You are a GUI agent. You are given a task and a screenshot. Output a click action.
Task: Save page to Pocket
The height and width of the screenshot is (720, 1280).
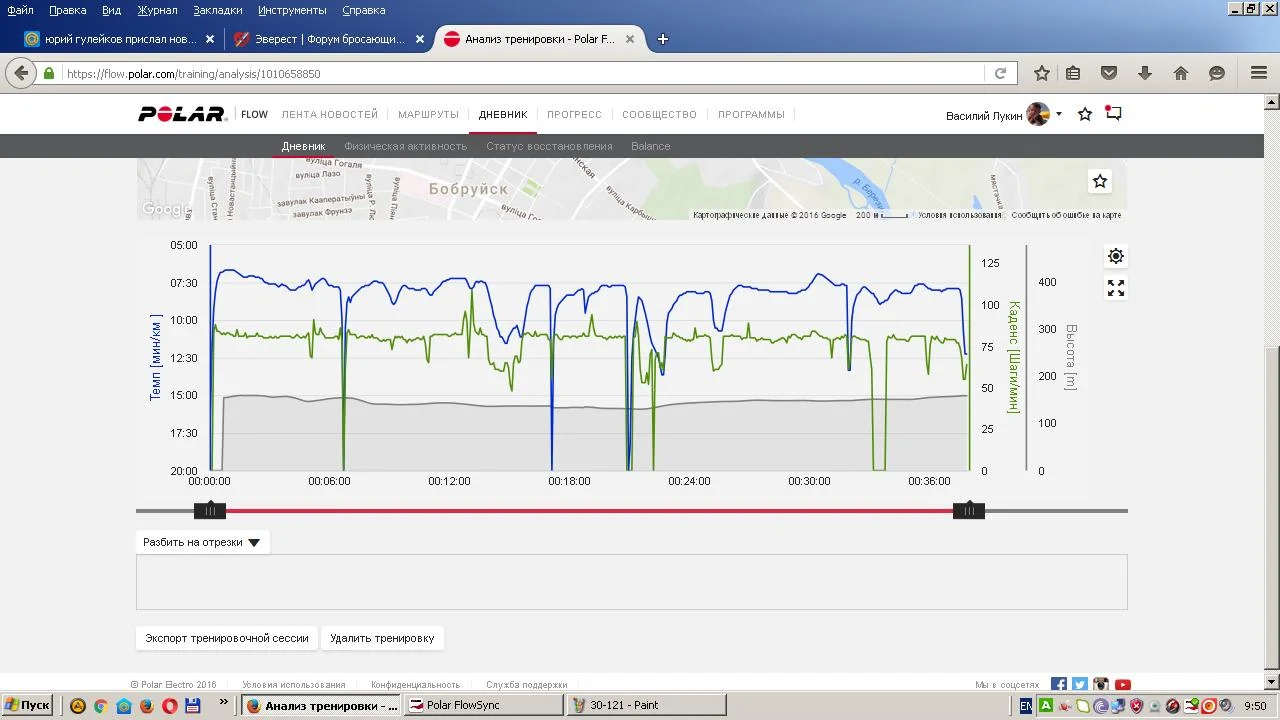coord(1109,73)
